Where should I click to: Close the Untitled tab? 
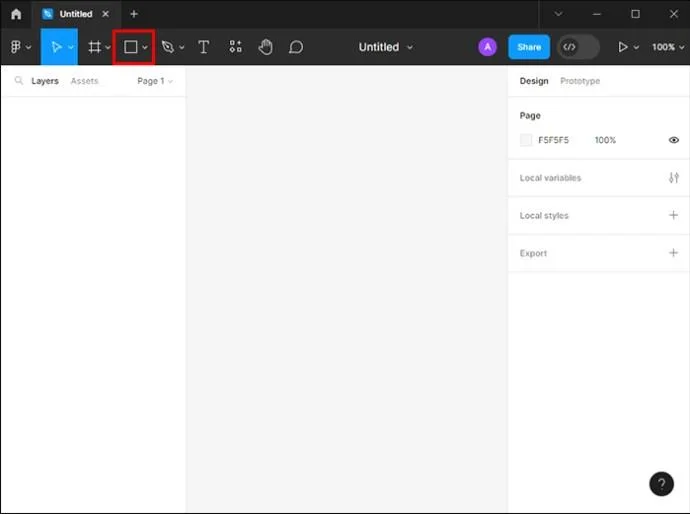106,14
